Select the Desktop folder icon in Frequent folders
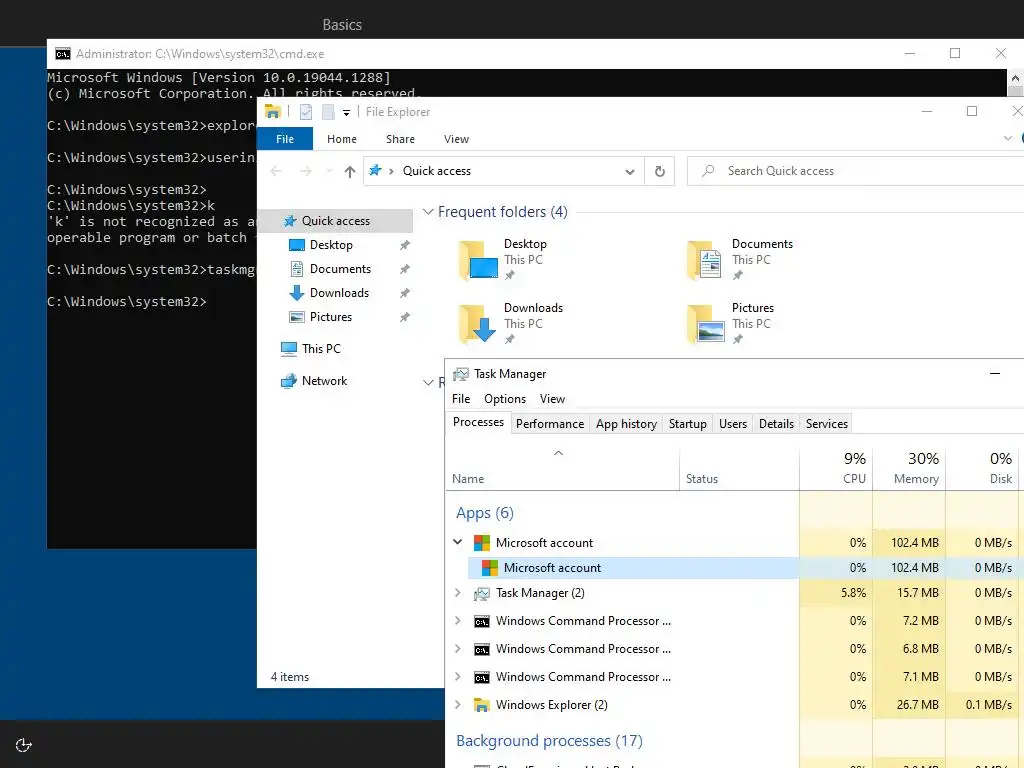This screenshot has height=768, width=1024. (x=478, y=260)
